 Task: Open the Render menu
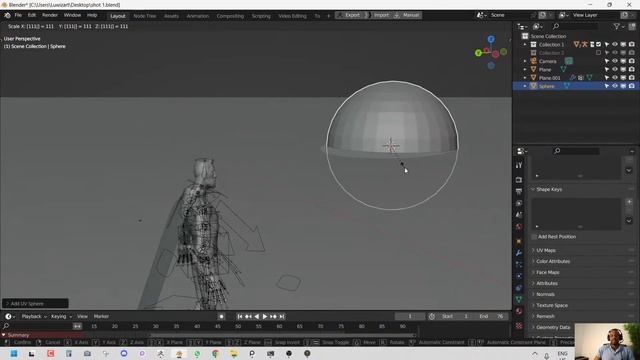pos(50,16)
